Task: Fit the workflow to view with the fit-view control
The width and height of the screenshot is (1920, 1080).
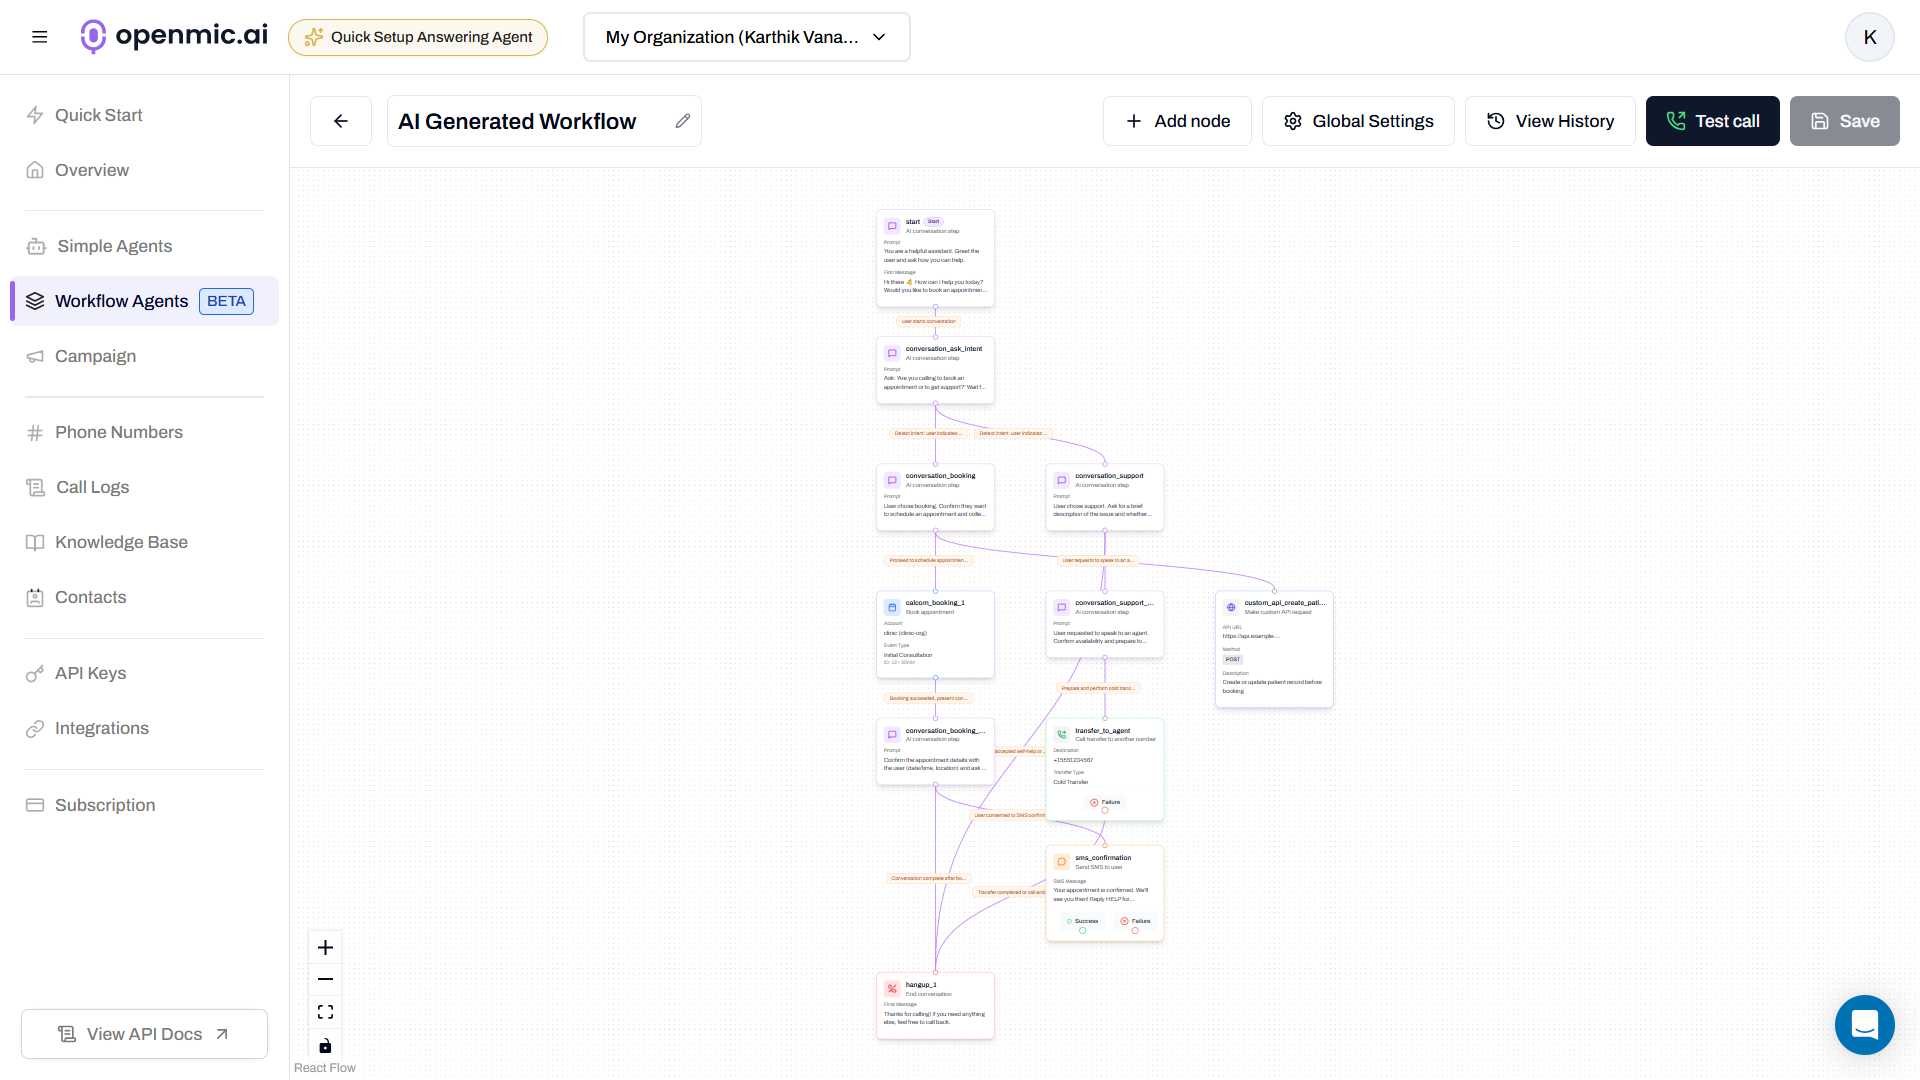Action: click(x=324, y=1011)
